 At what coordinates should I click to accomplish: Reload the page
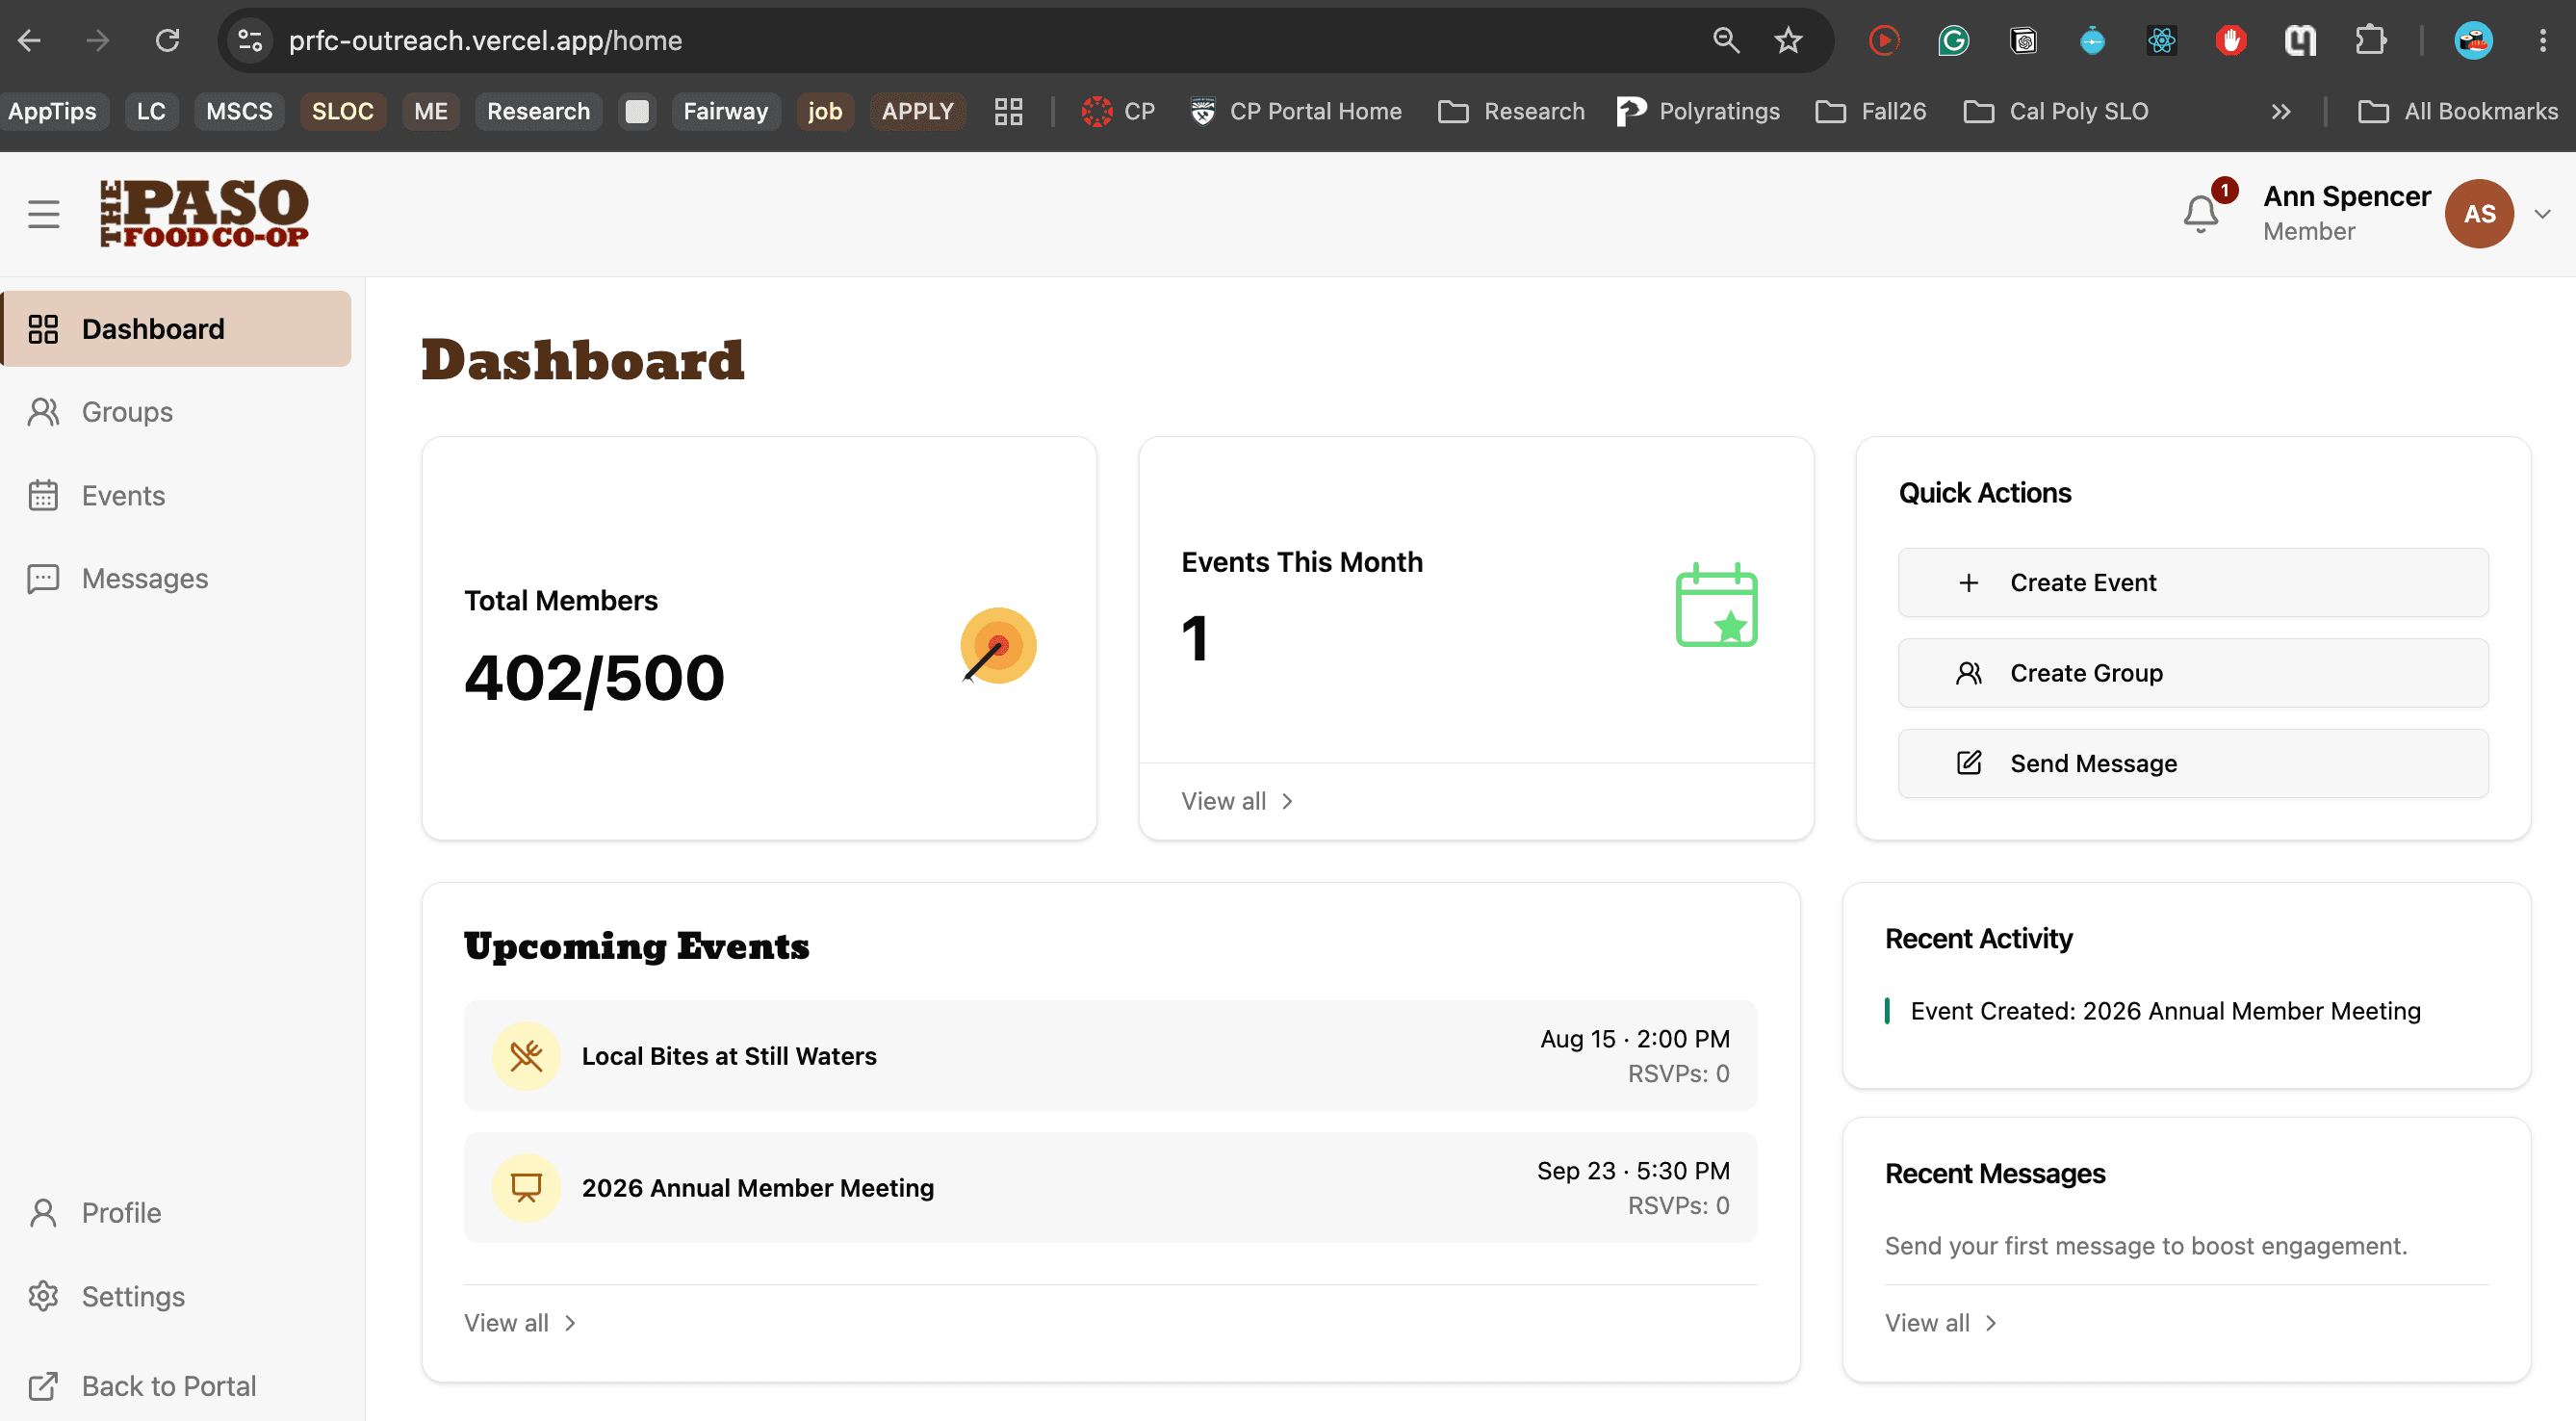pyautogui.click(x=167, y=40)
